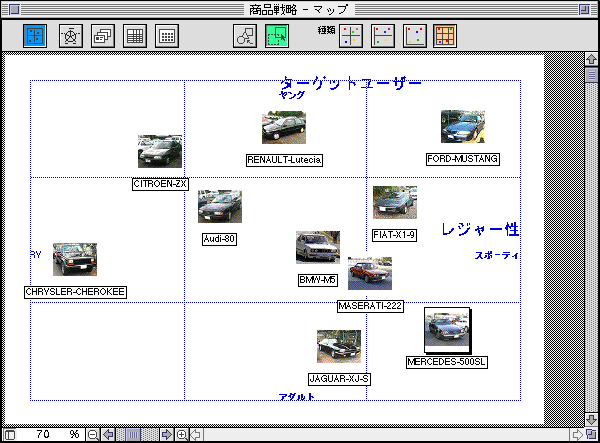Click the MERCEDES-500SL label
The height and width of the screenshot is (443, 600).
click(447, 362)
